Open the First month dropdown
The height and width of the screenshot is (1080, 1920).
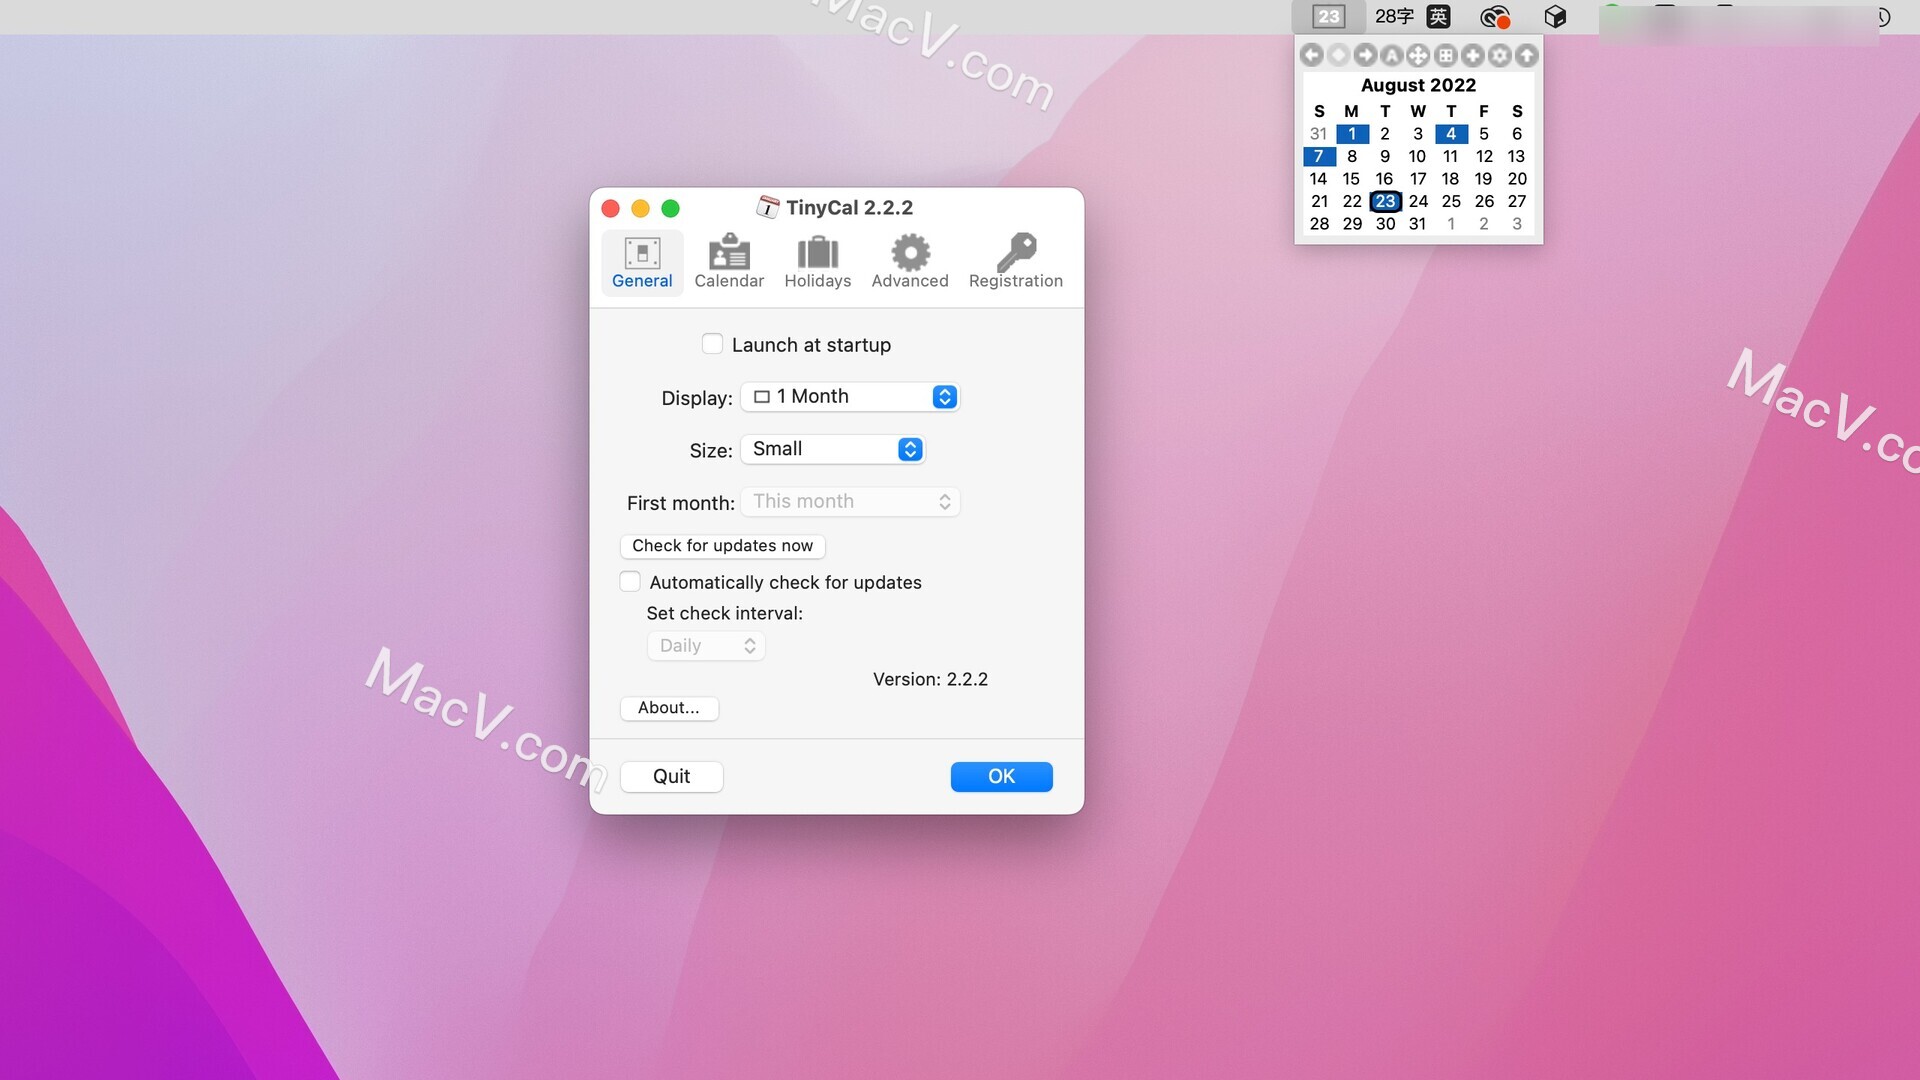tap(850, 502)
